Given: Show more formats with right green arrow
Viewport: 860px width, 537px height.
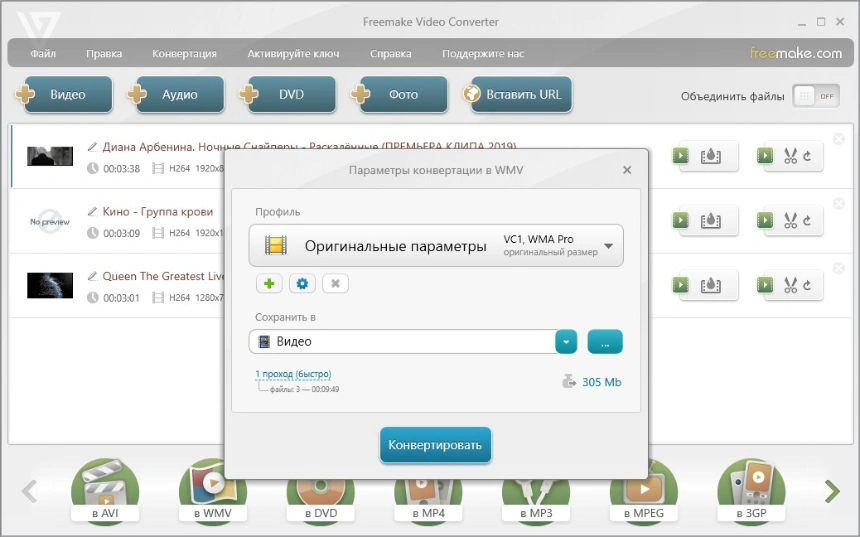Looking at the screenshot, I should pyautogui.click(x=832, y=491).
